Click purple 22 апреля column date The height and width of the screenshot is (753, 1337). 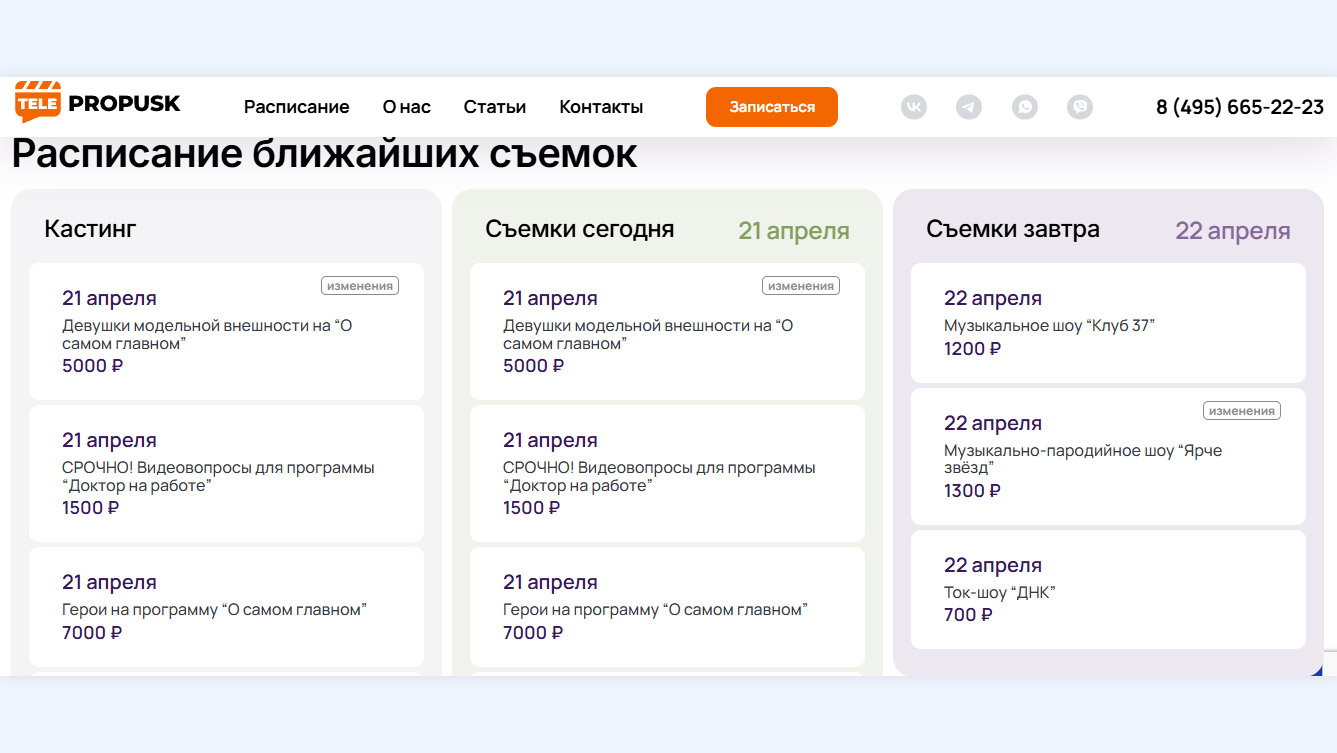(1233, 231)
